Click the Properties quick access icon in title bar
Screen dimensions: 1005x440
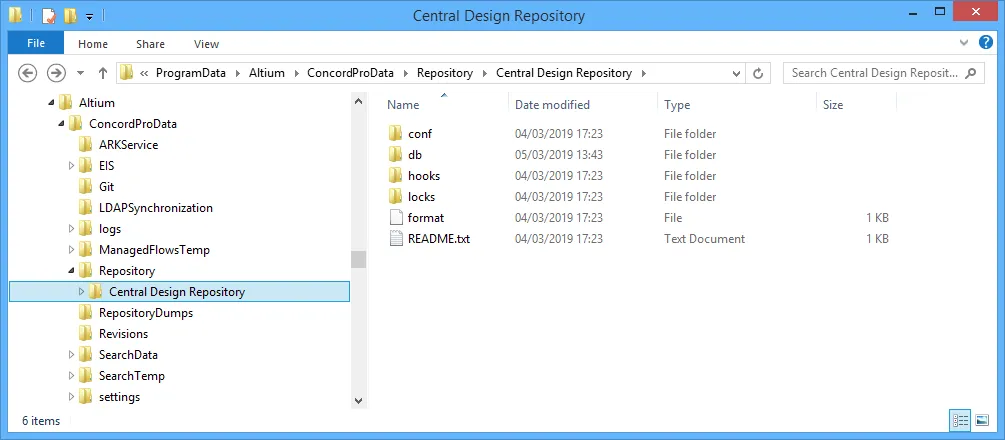49,15
